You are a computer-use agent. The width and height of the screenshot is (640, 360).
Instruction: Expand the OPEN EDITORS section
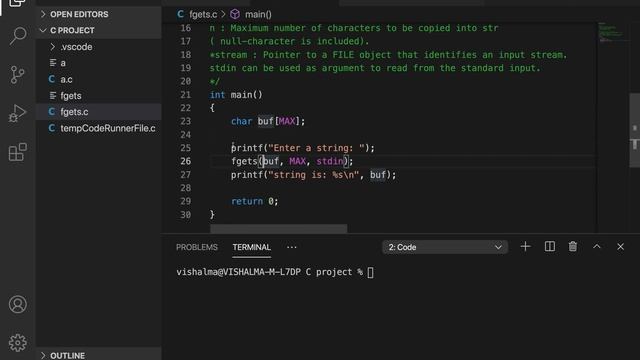(x=98, y=14)
